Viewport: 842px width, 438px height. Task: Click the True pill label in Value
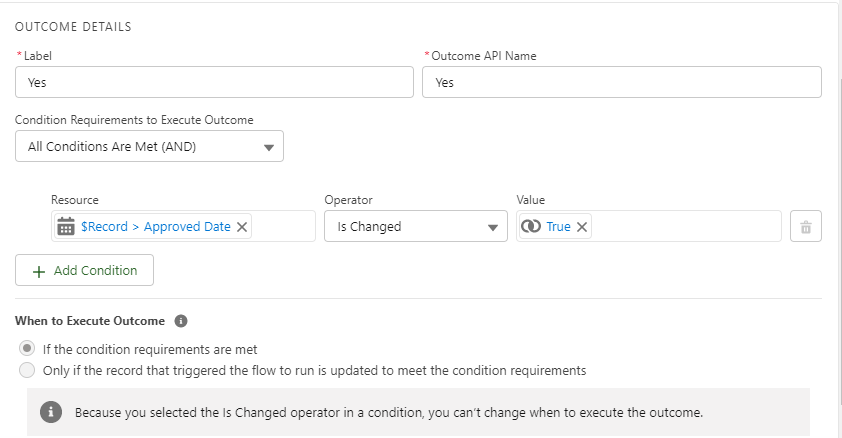[x=558, y=227]
